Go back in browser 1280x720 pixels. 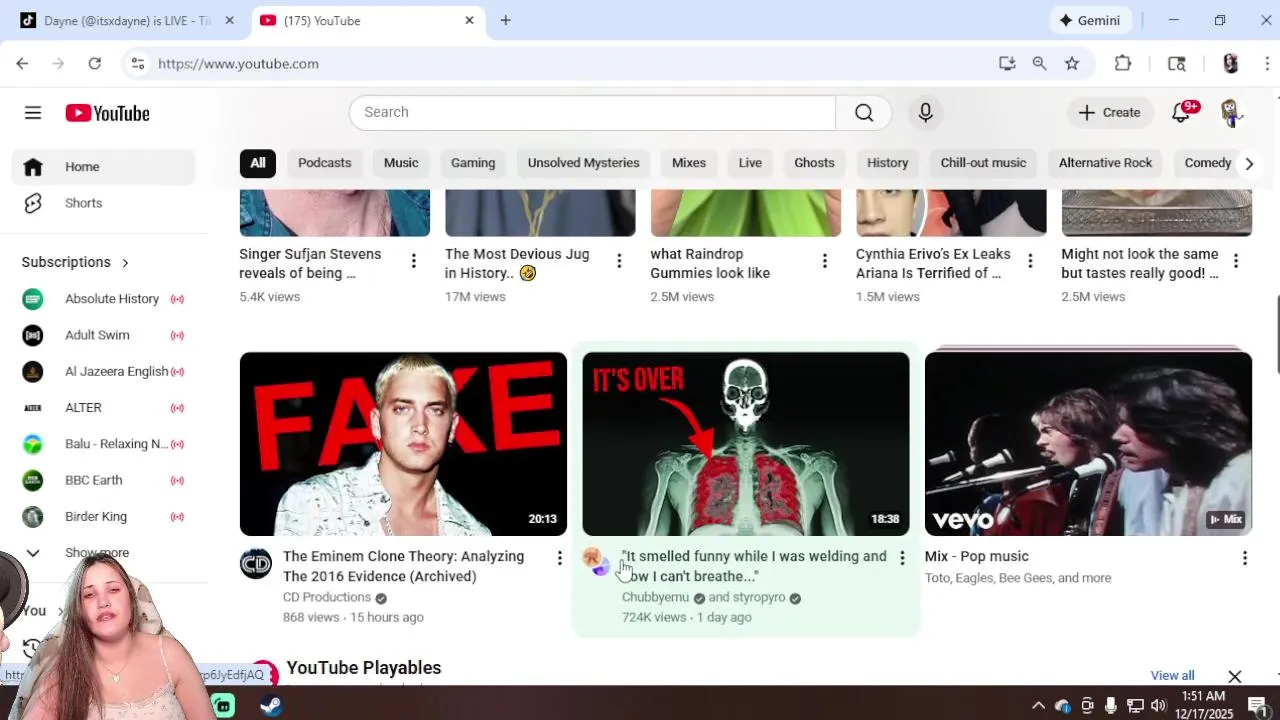point(22,63)
